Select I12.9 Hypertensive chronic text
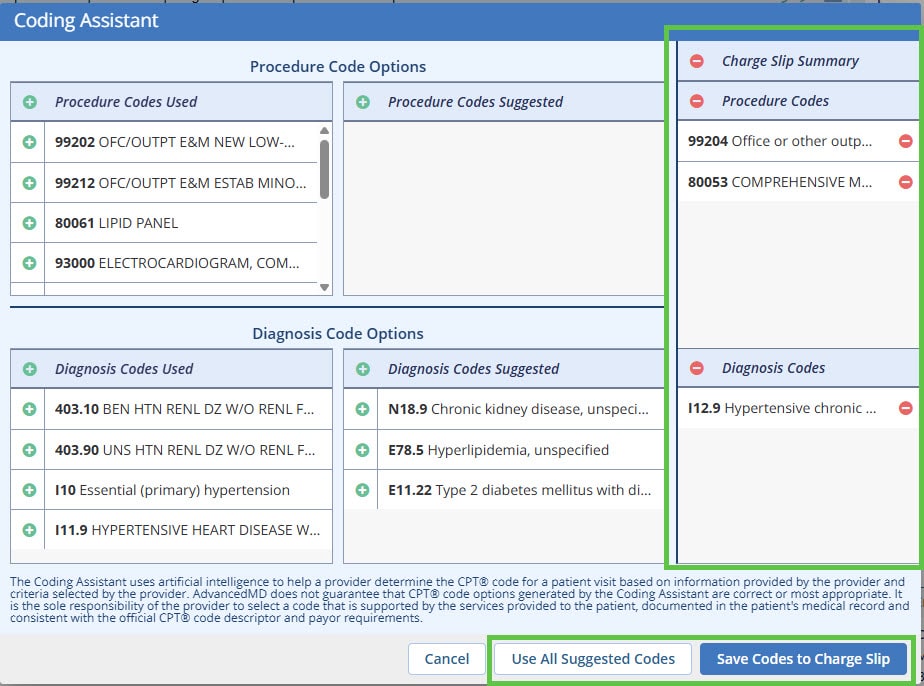Image resolution: width=924 pixels, height=686 pixels. tap(782, 408)
